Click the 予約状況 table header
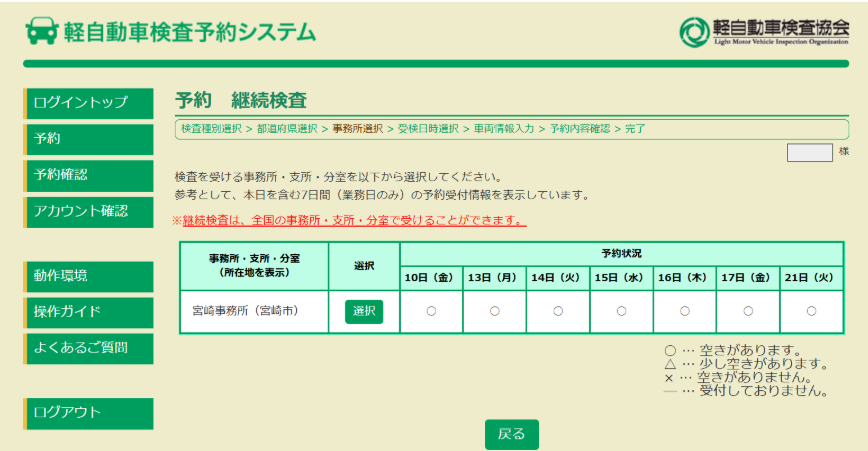 click(622, 253)
